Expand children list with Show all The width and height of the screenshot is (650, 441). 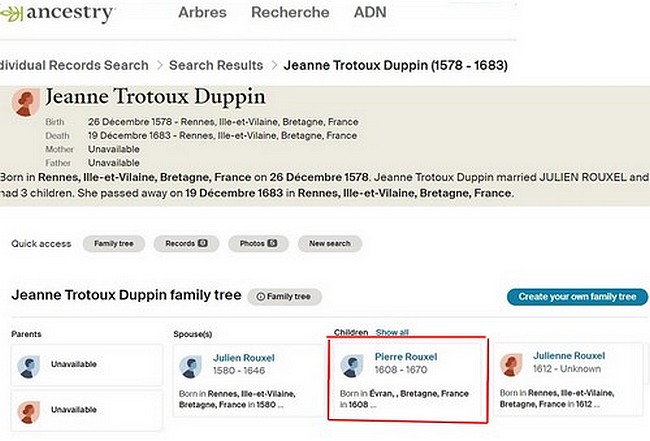click(x=392, y=332)
